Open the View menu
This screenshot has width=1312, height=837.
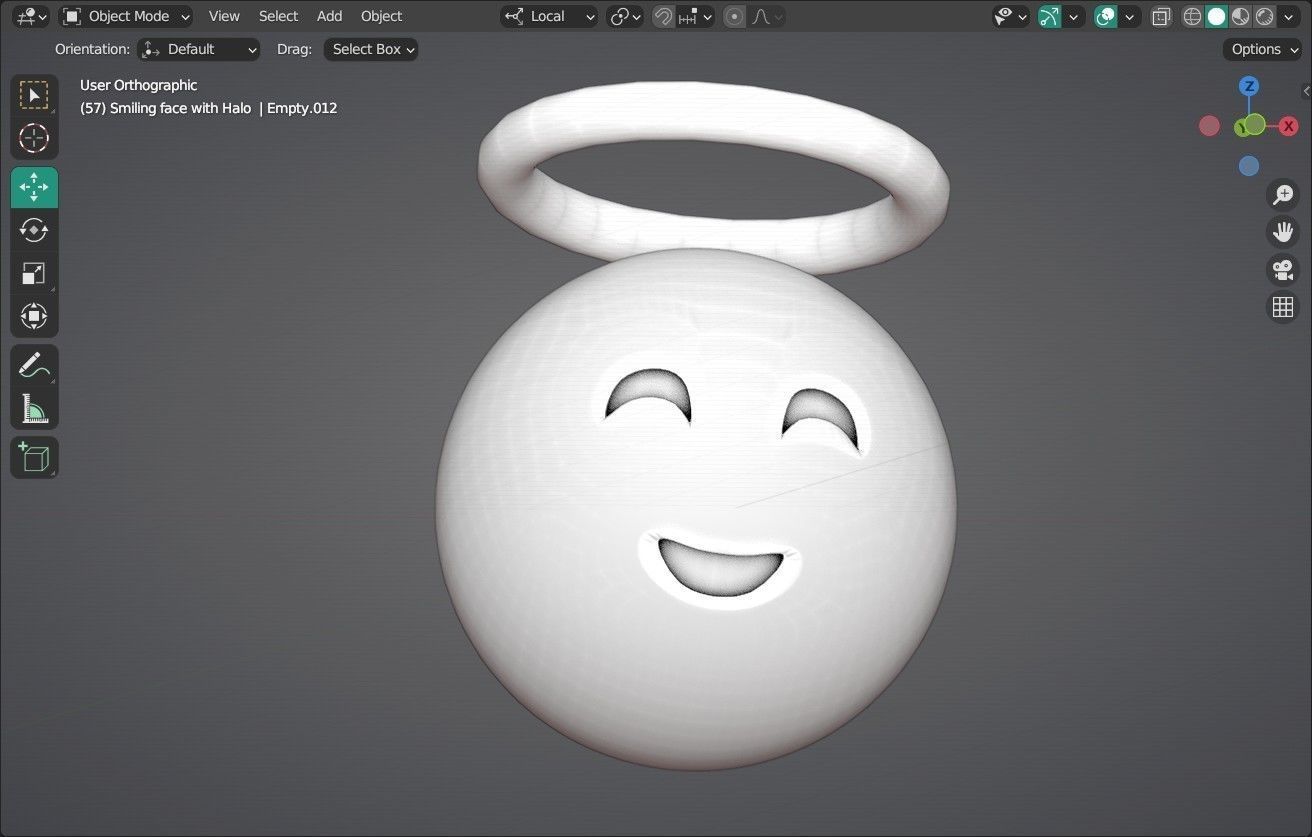pyautogui.click(x=223, y=16)
